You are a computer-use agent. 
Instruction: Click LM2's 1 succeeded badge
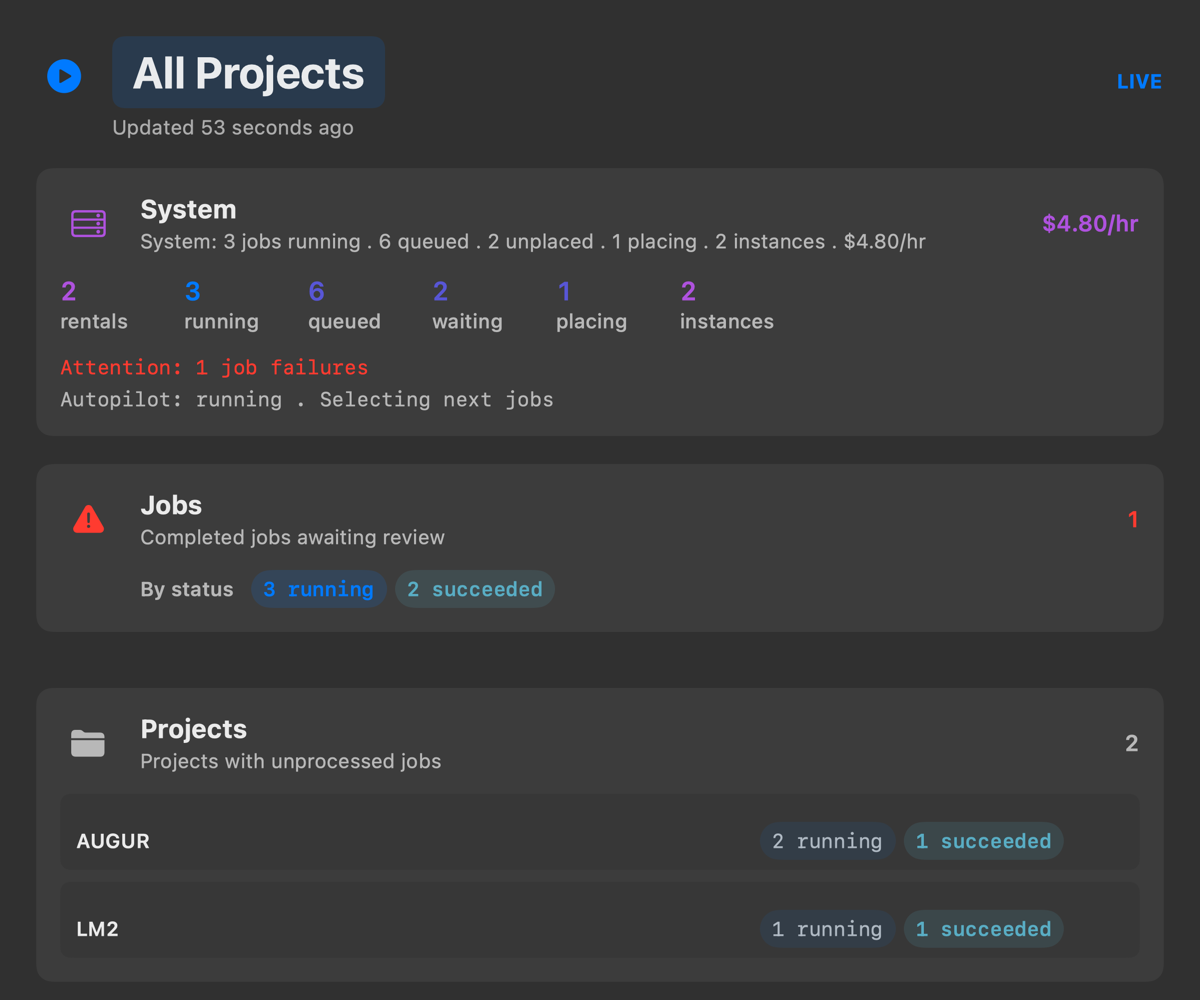[x=983, y=929]
